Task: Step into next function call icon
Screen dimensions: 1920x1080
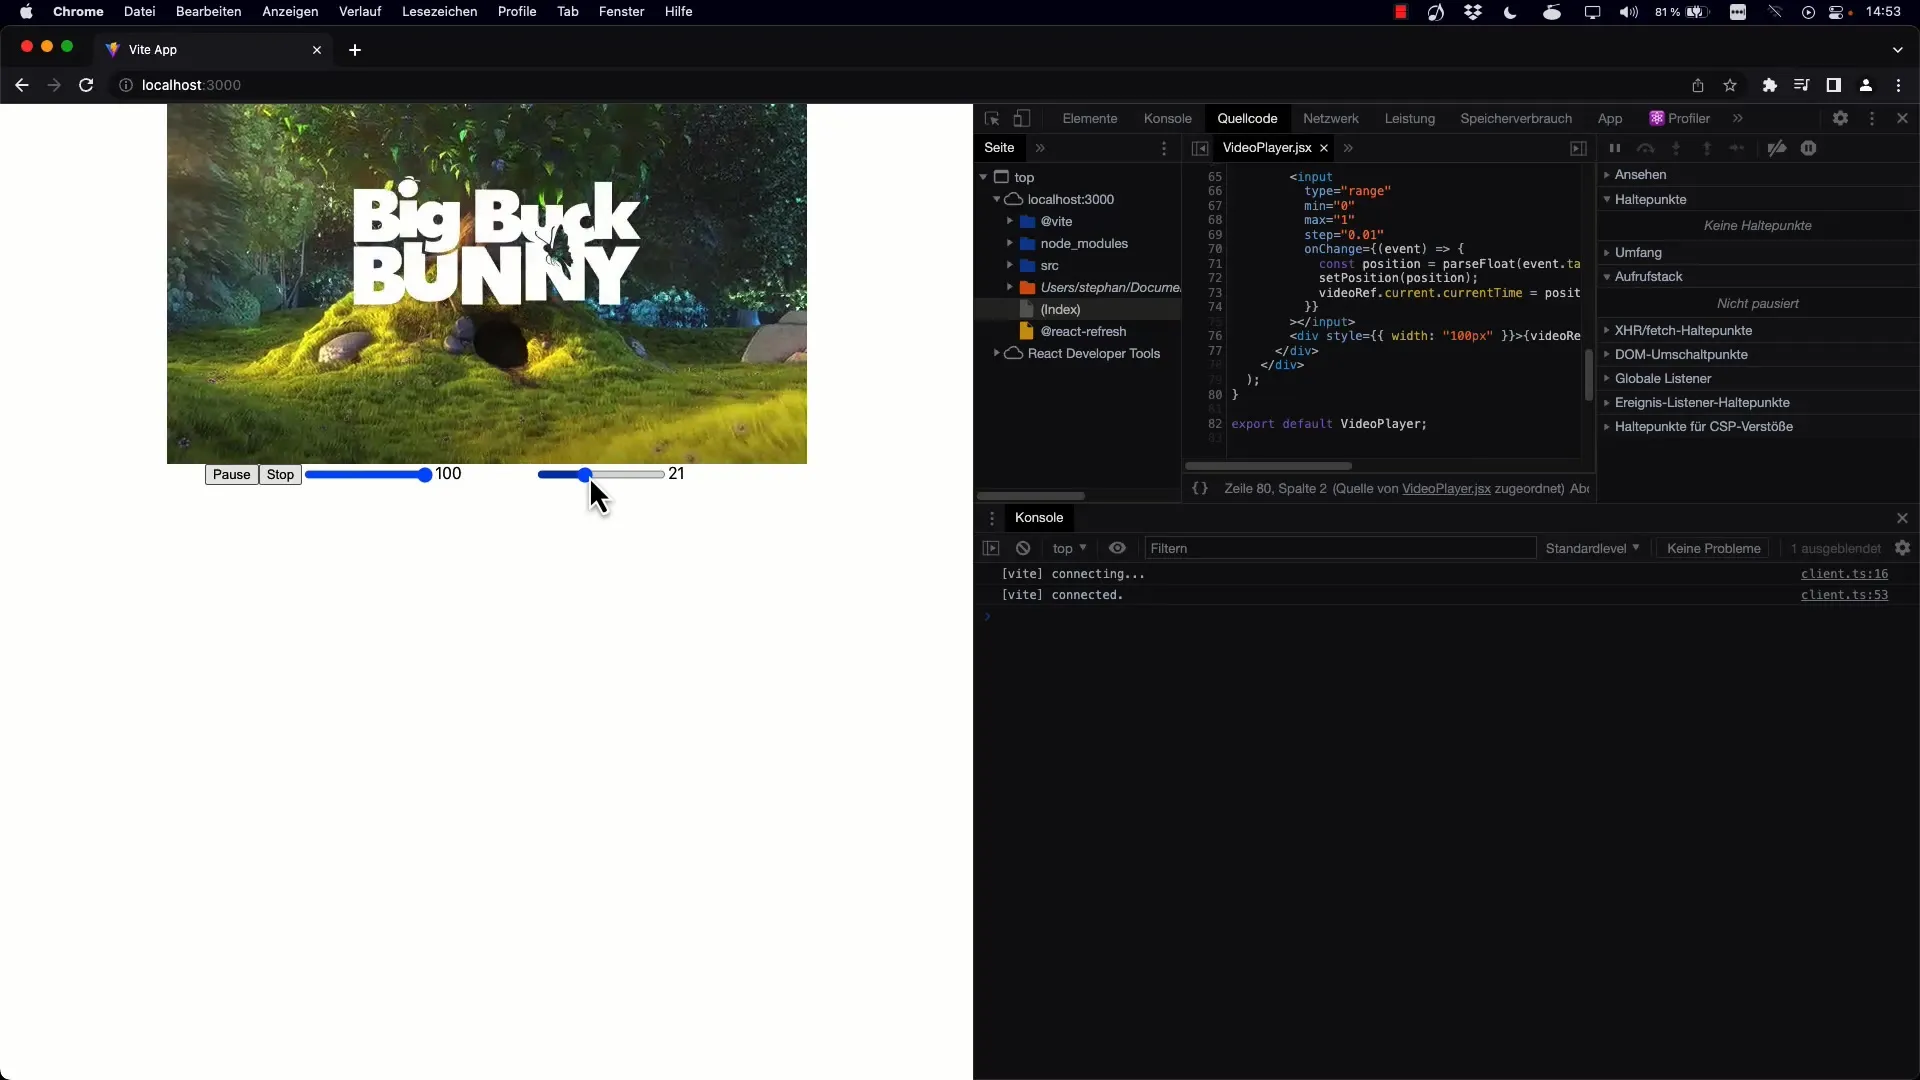Action: click(x=1676, y=148)
